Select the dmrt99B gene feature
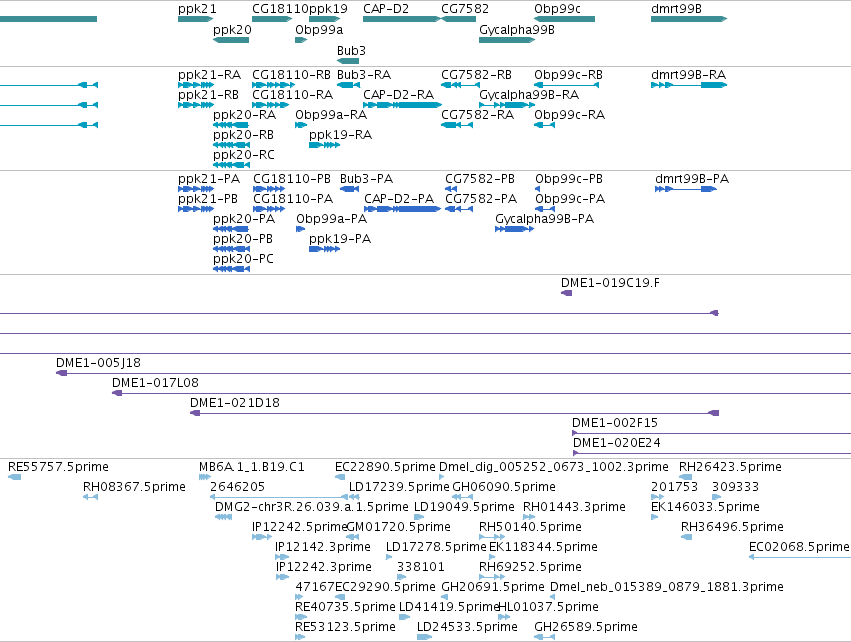 coord(689,19)
